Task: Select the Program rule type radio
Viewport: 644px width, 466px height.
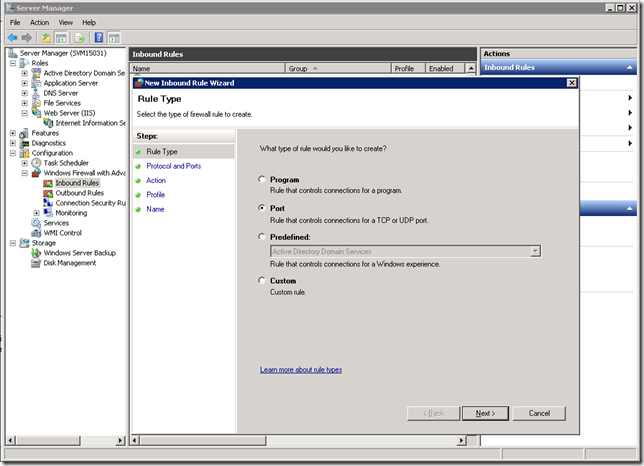Action: coord(262,179)
